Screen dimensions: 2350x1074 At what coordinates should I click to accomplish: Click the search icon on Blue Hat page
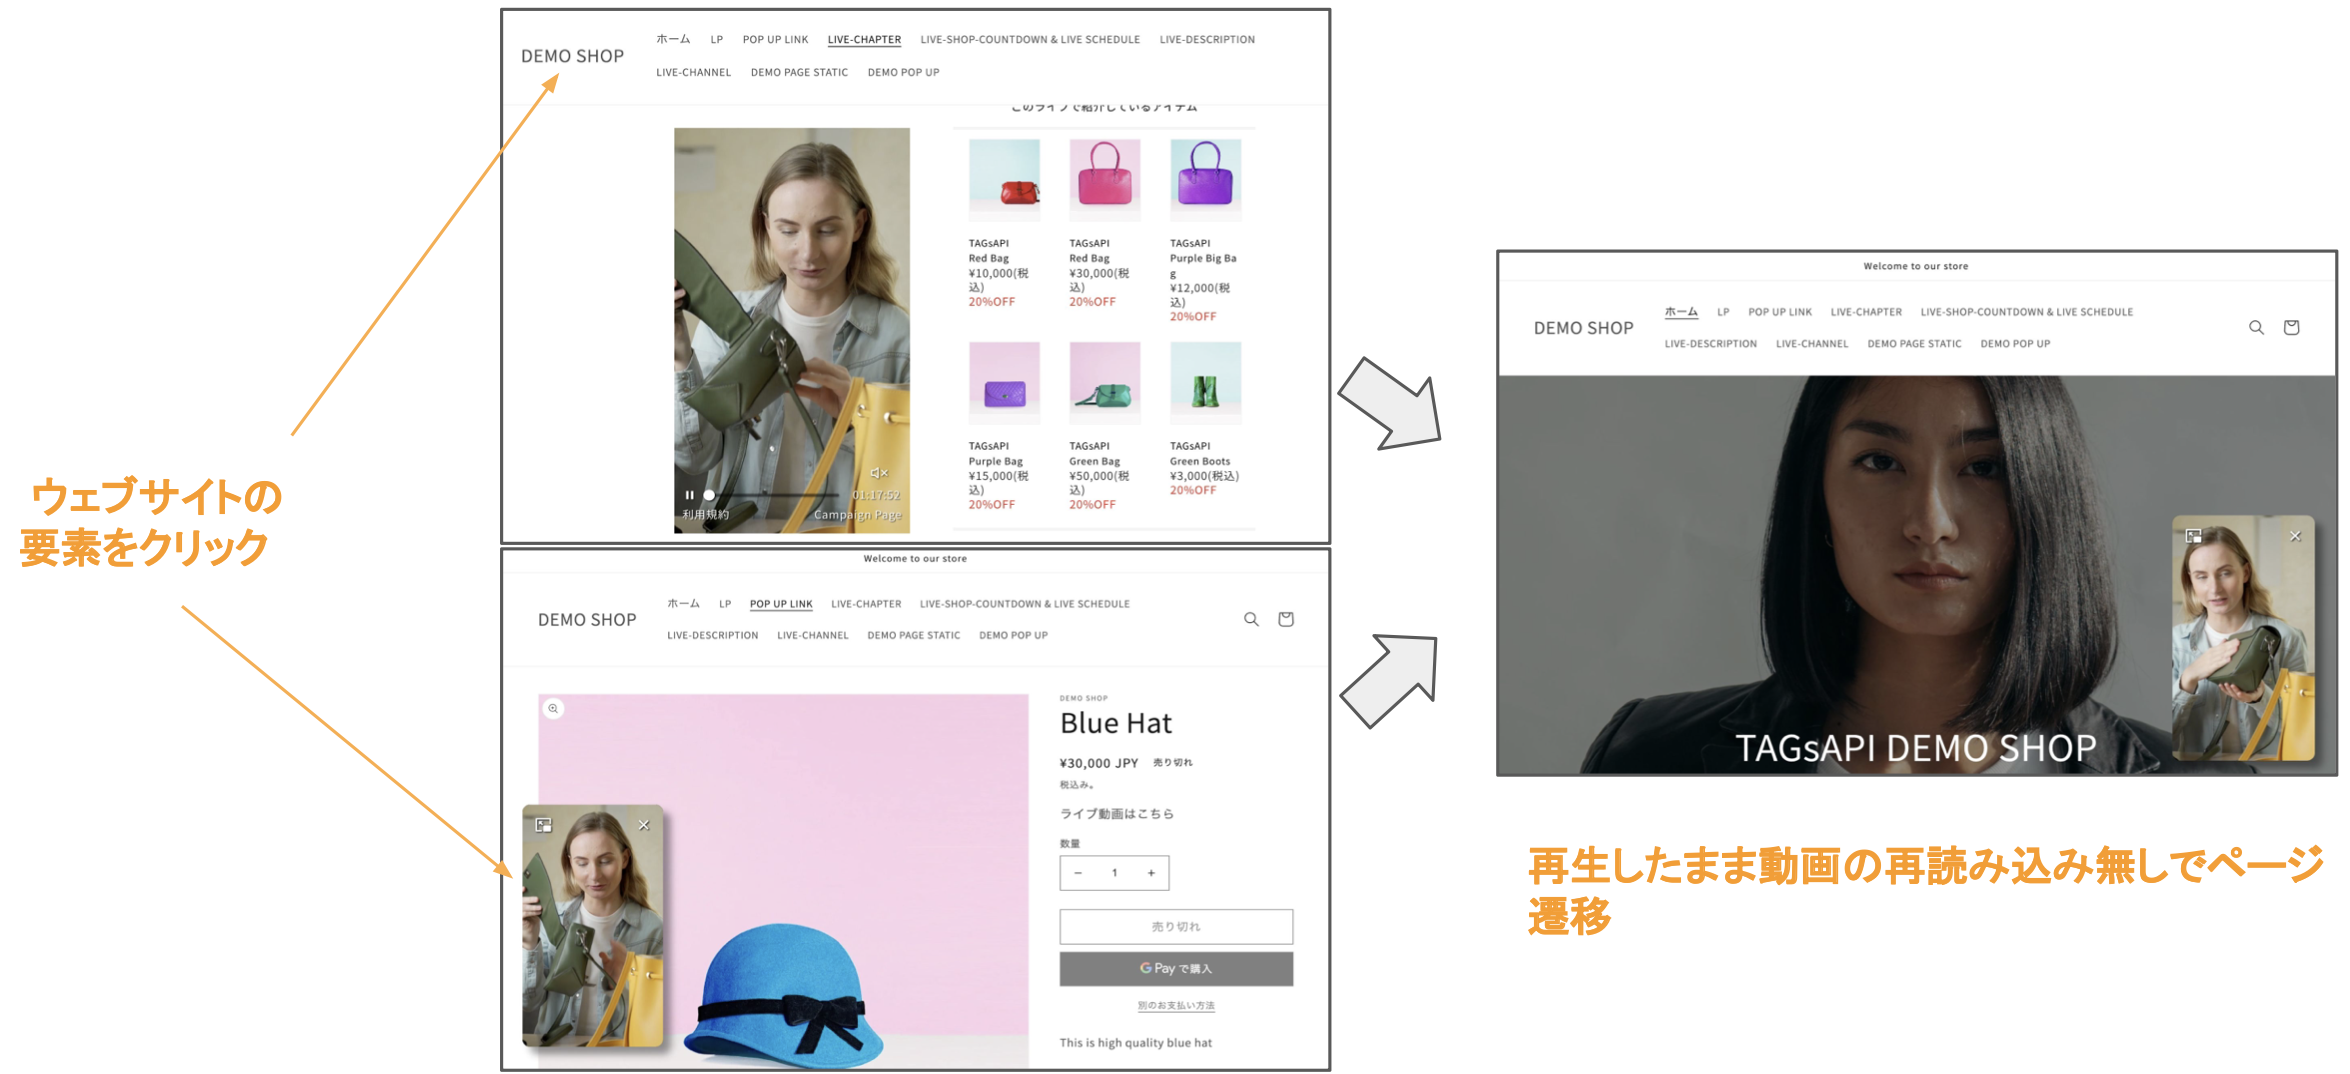[x=1250, y=620]
